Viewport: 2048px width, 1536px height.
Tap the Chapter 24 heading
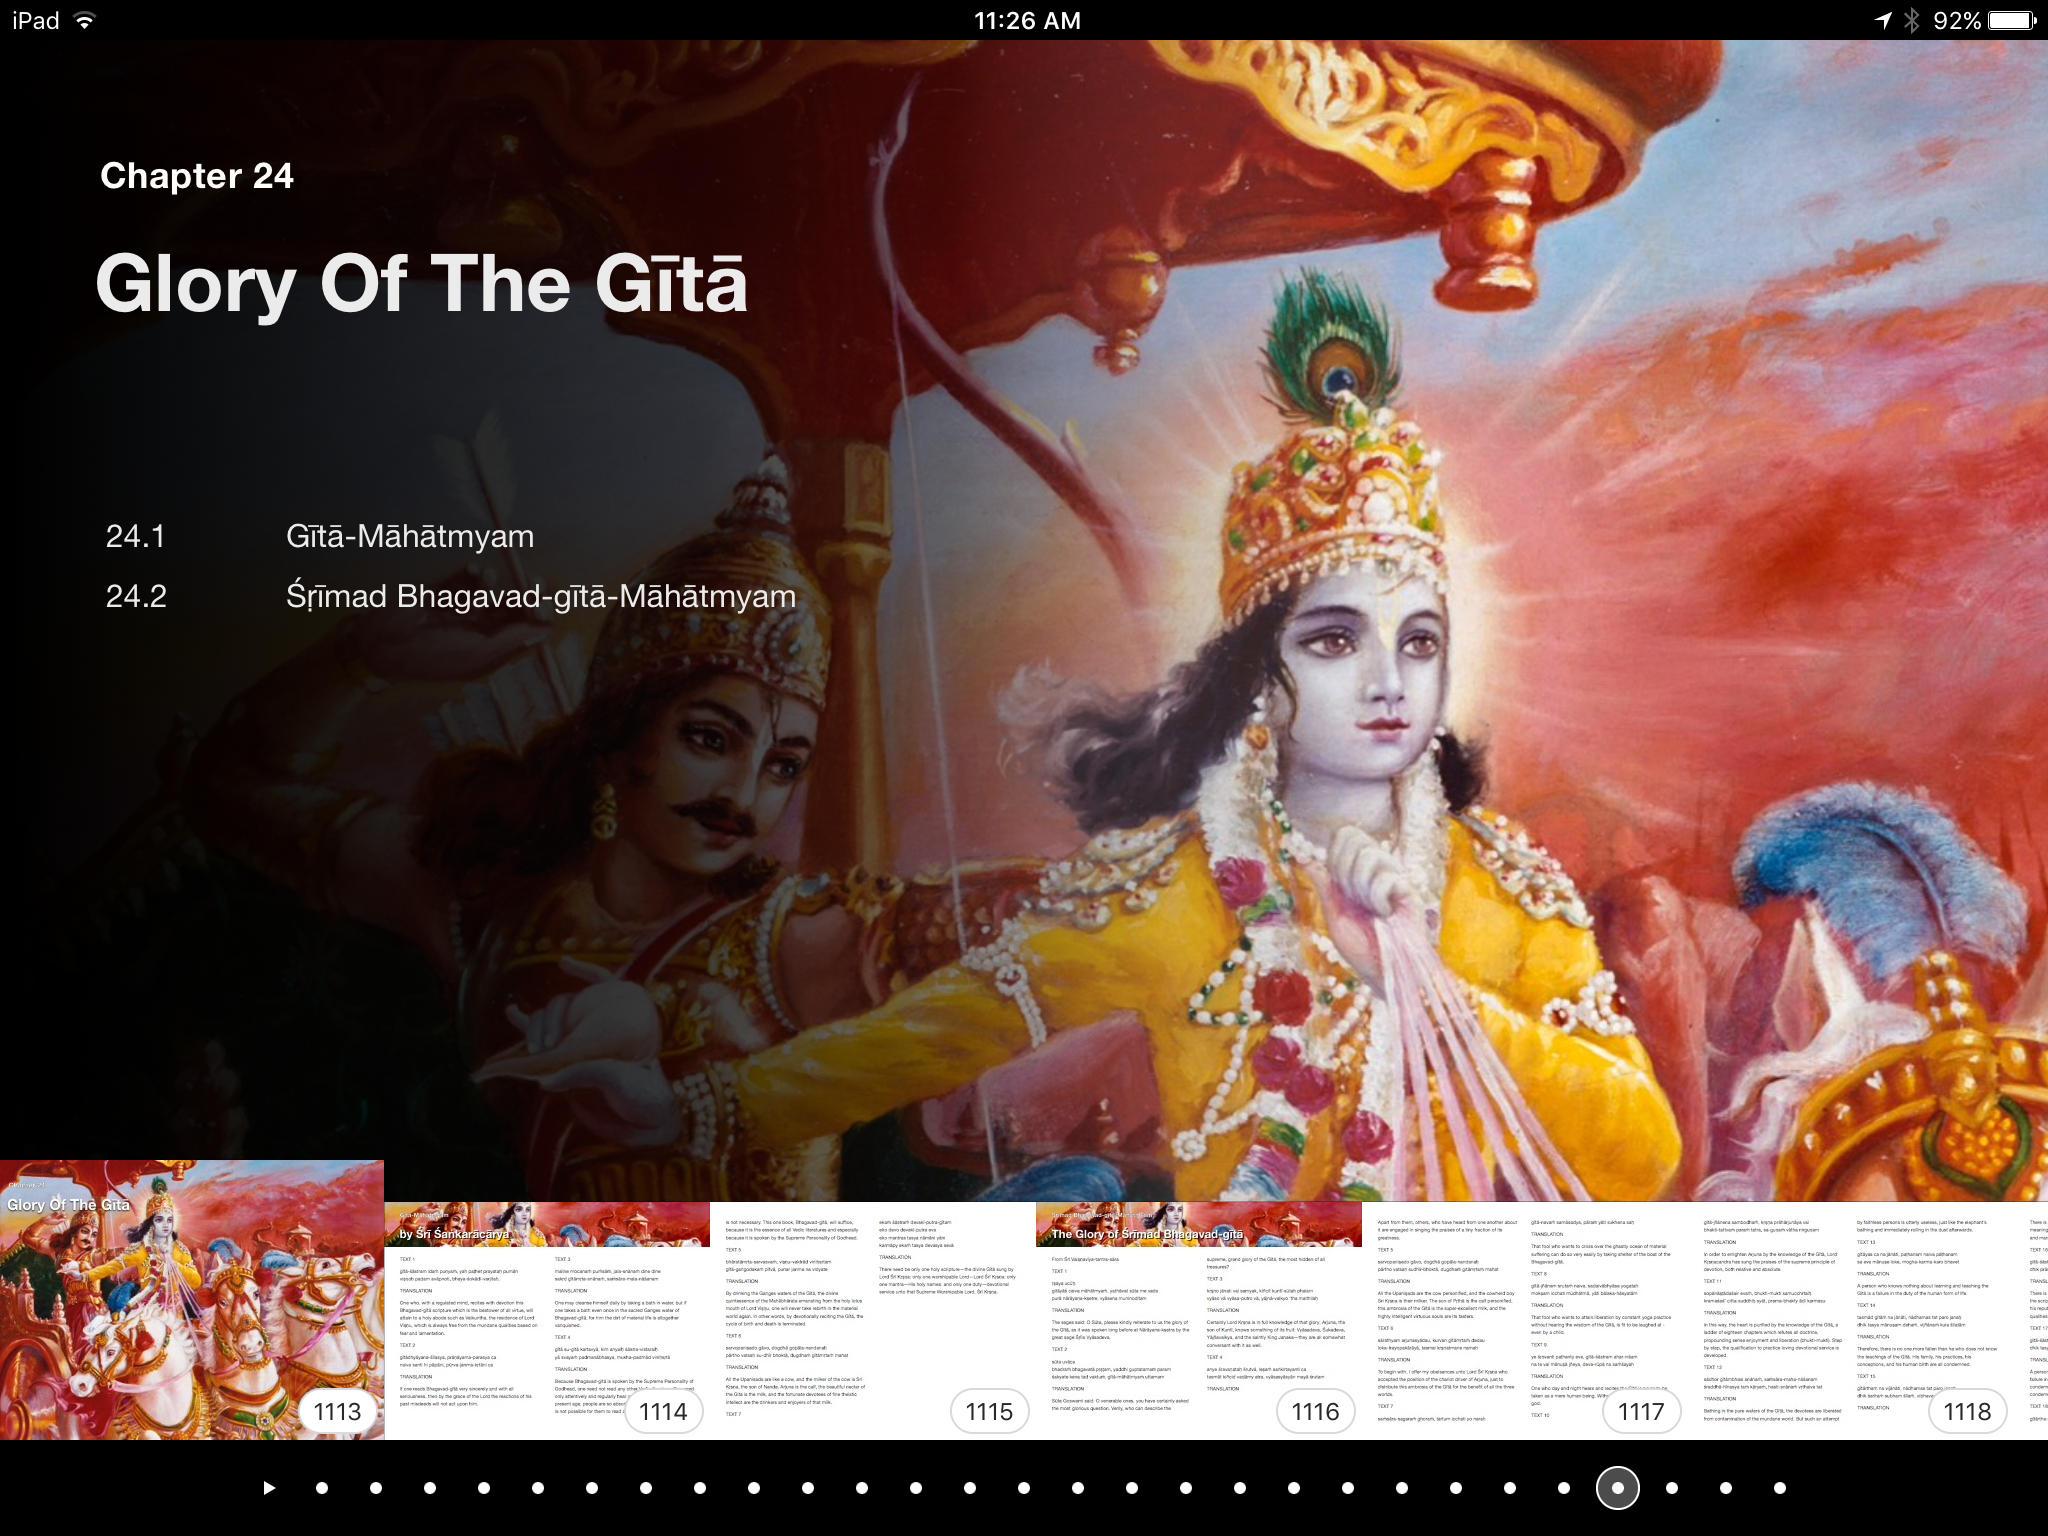click(x=197, y=176)
